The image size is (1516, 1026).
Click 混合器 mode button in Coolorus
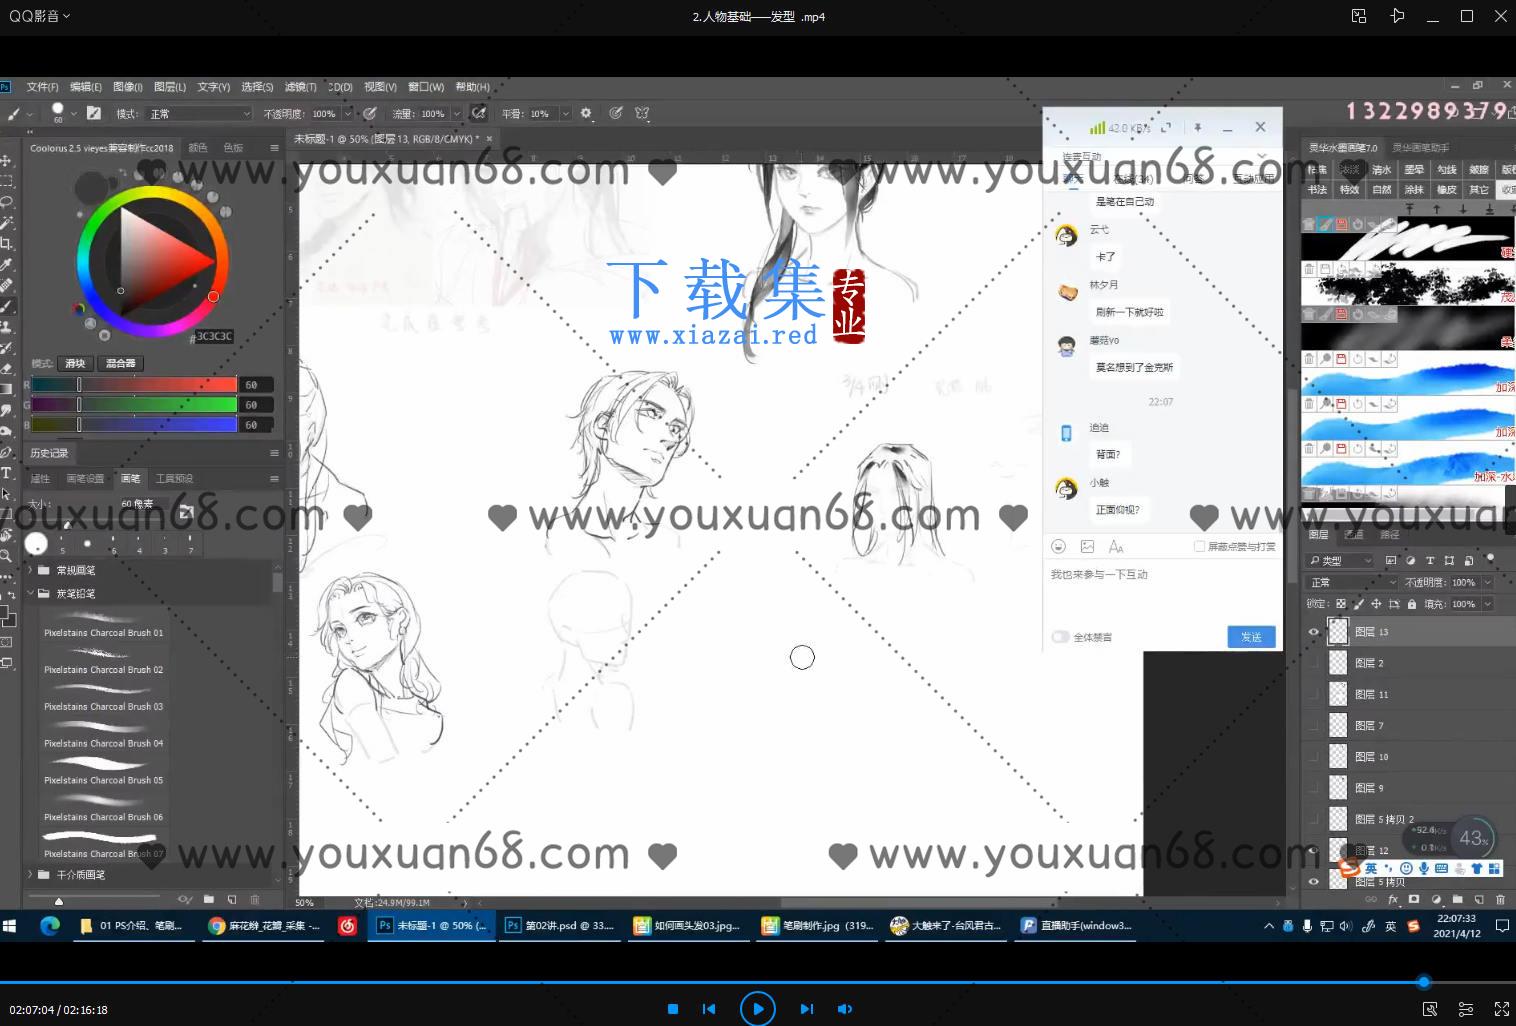pyautogui.click(x=120, y=363)
